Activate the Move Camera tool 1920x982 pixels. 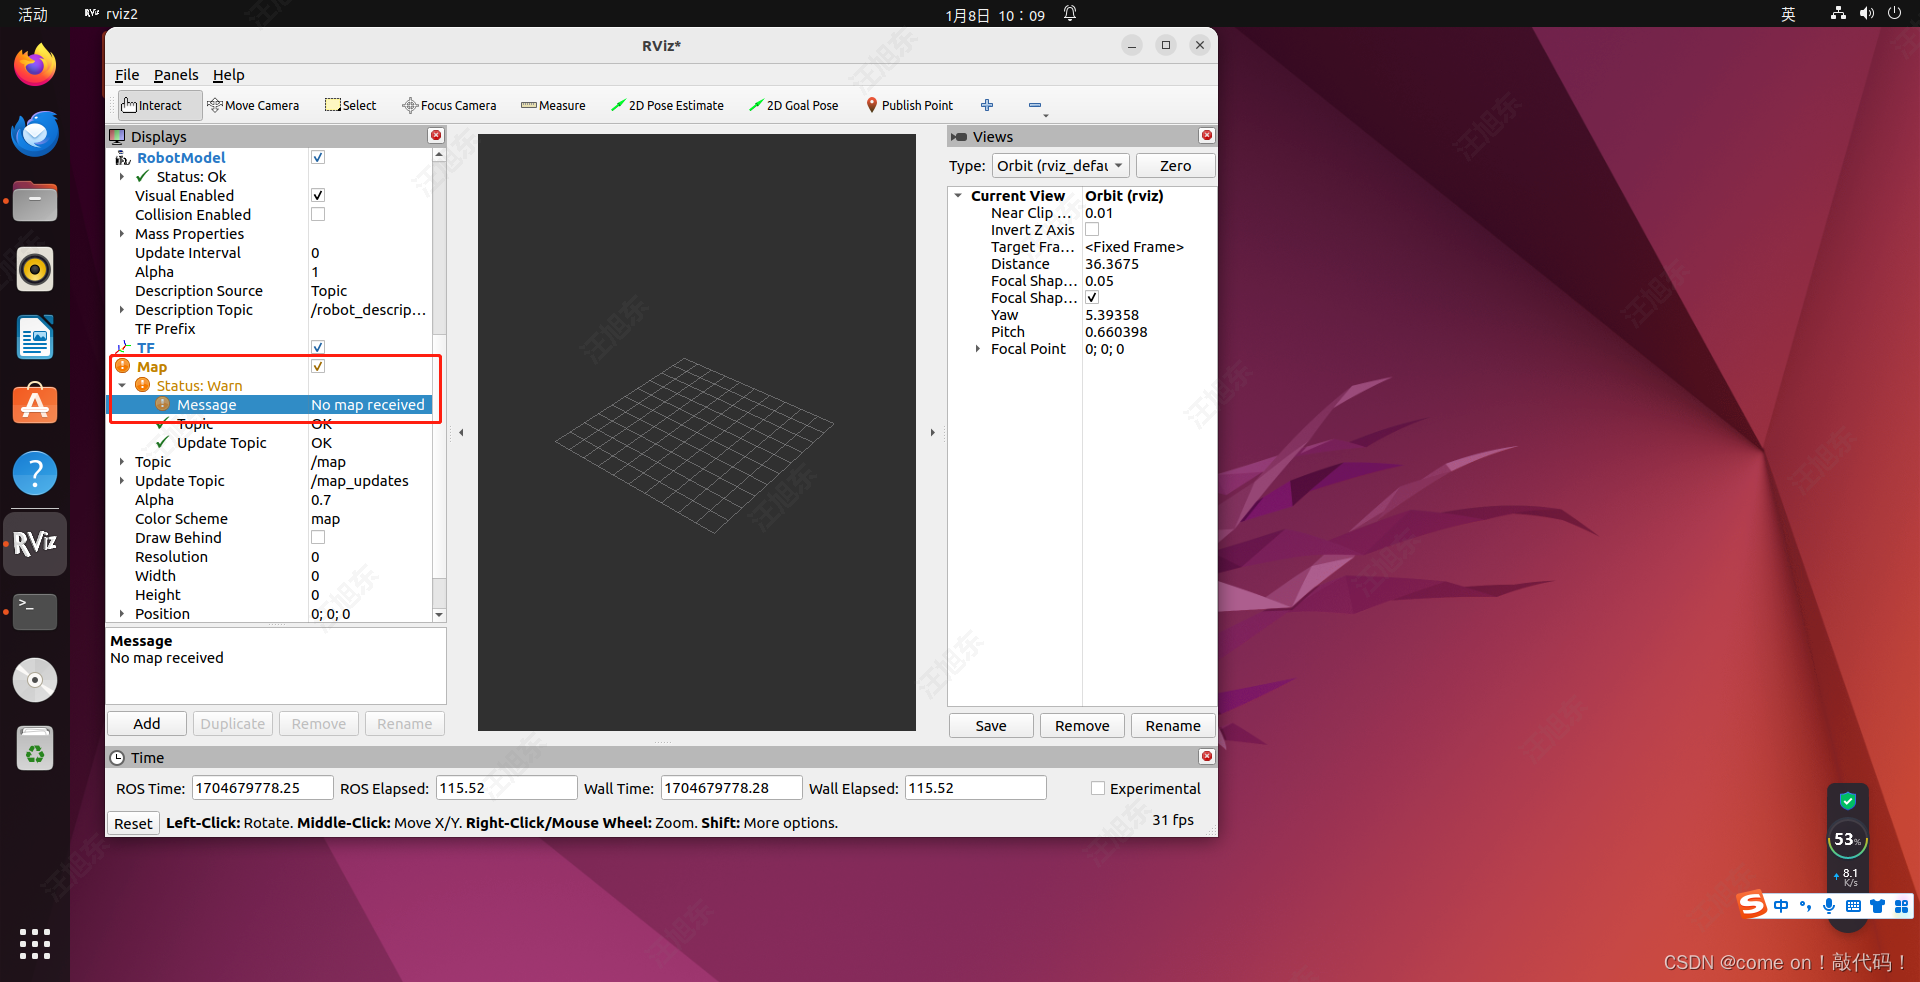coord(254,105)
